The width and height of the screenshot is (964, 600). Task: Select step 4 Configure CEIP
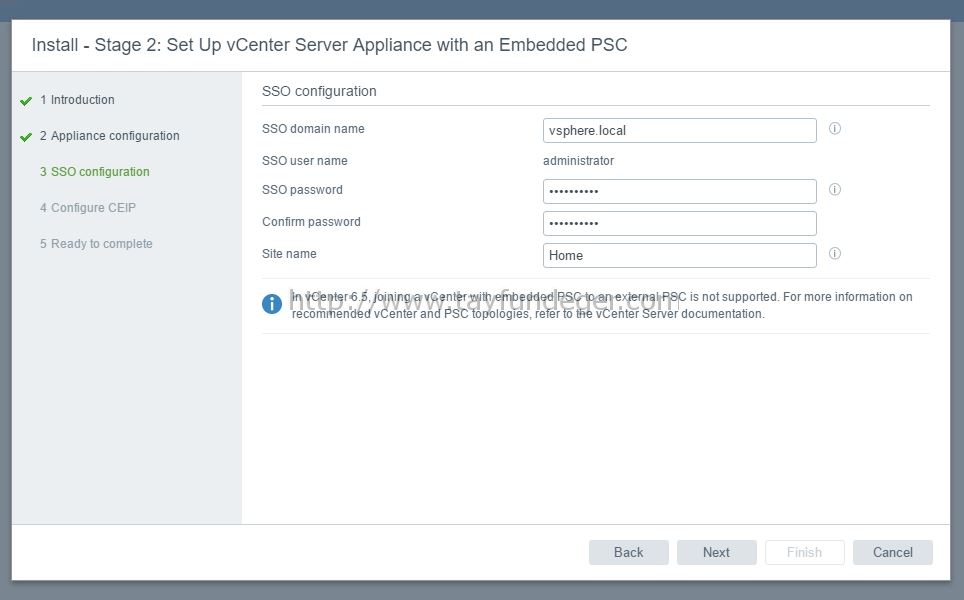pos(88,208)
